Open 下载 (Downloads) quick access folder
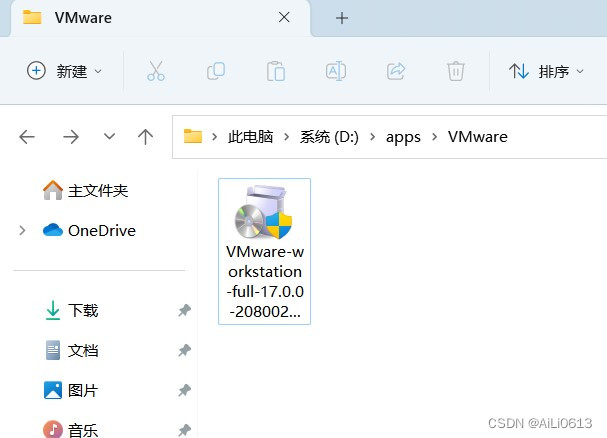Image resolution: width=607 pixels, height=438 pixels. pos(72,310)
